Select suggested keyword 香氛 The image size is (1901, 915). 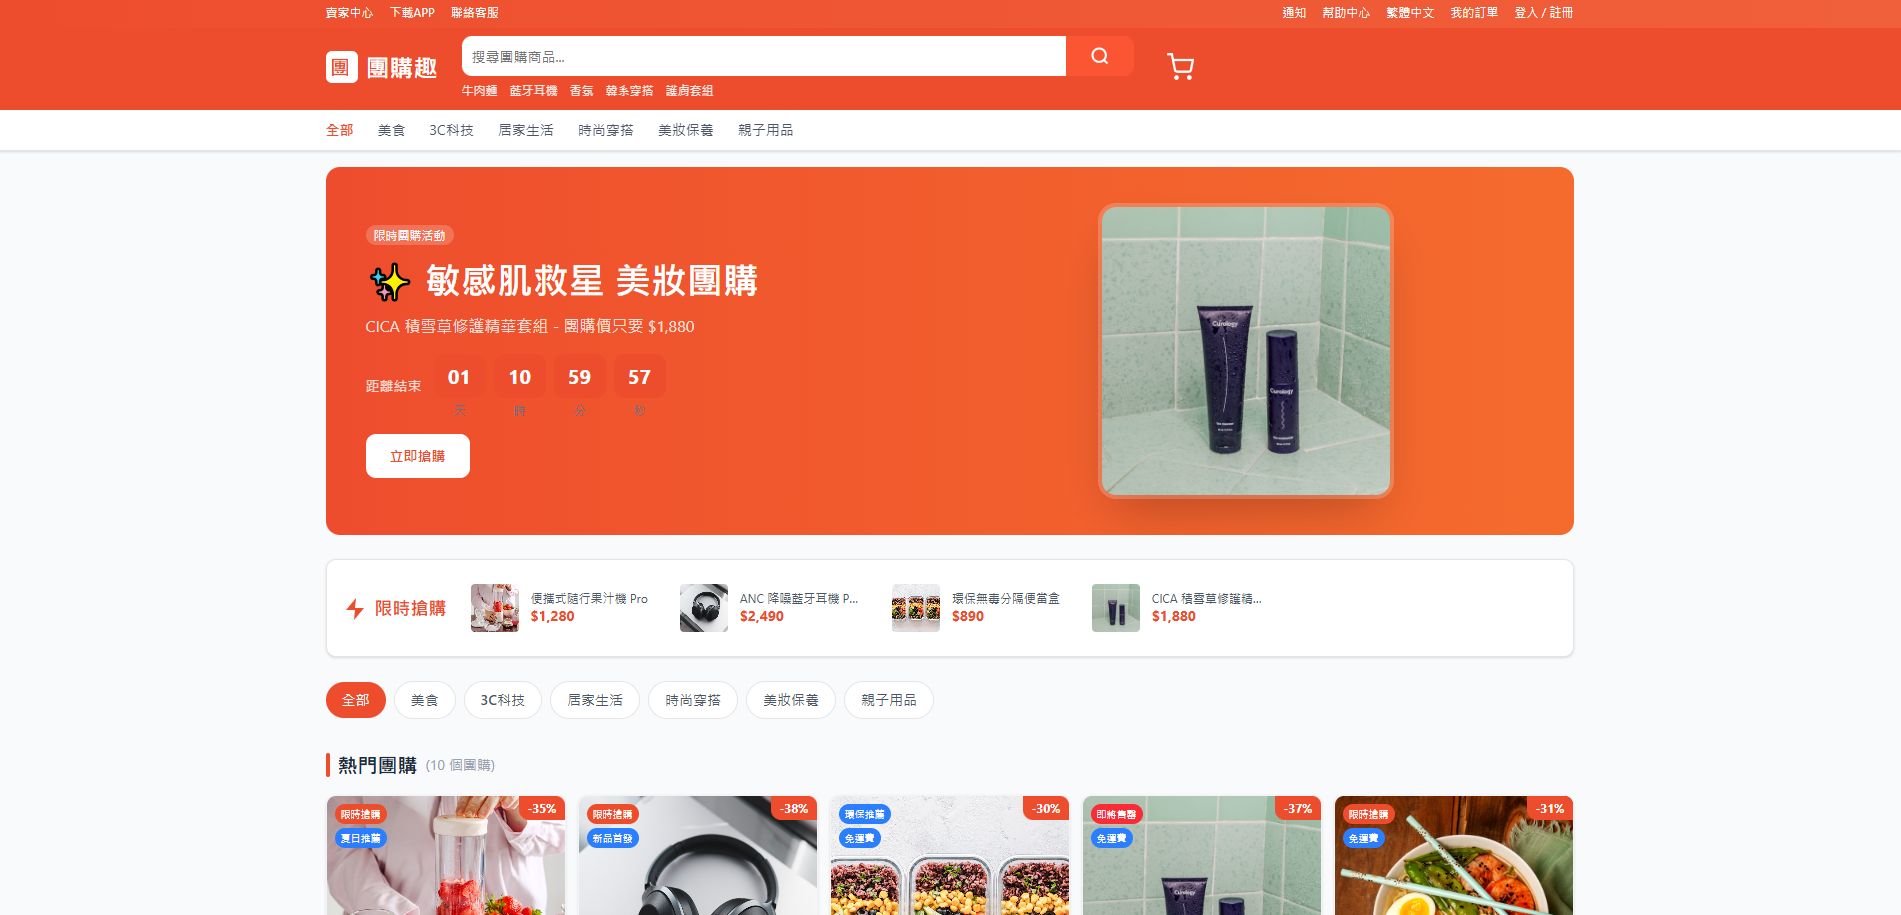click(x=582, y=91)
